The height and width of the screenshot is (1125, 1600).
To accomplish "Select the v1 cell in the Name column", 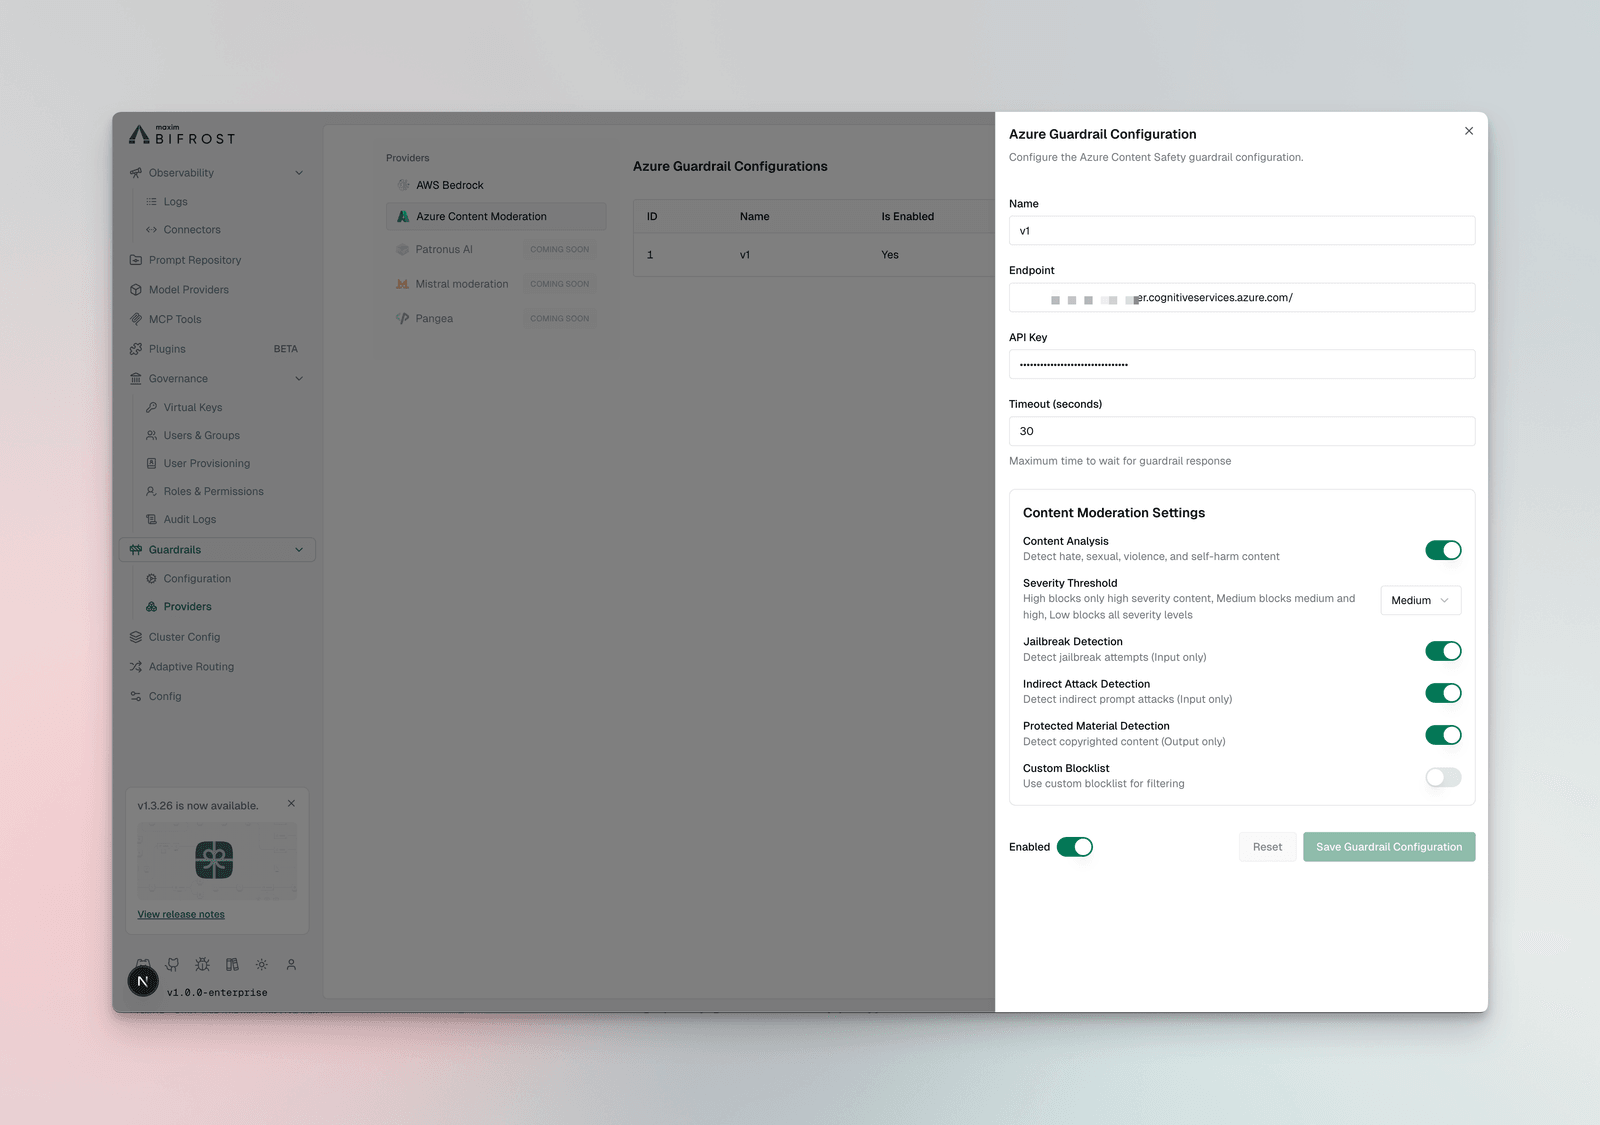I will click(745, 255).
